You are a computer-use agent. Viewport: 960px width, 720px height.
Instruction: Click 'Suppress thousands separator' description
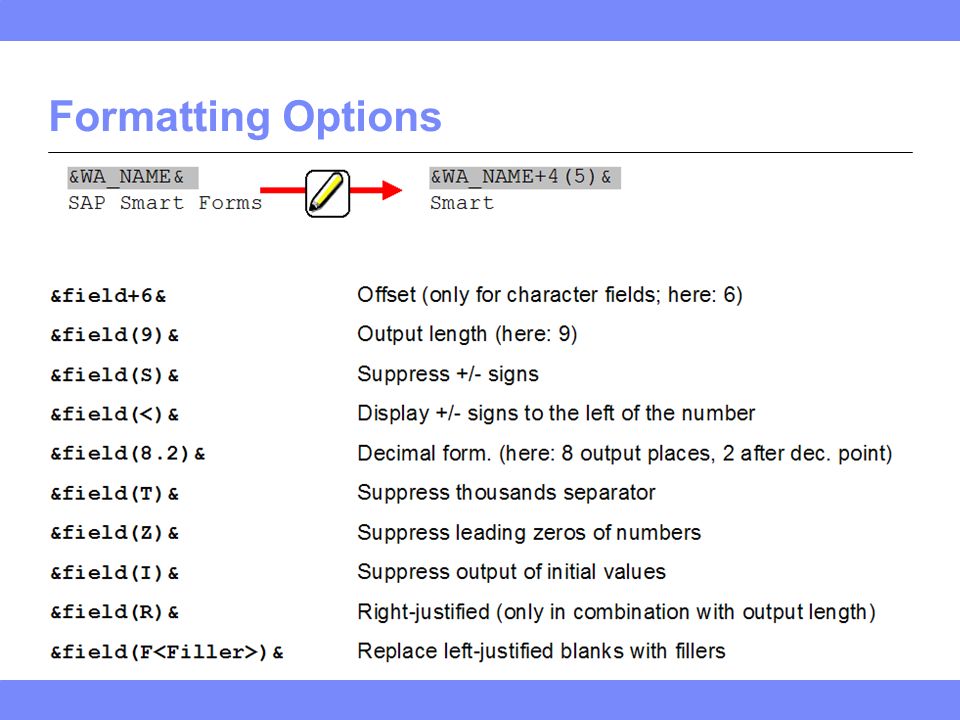pyautogui.click(x=506, y=492)
